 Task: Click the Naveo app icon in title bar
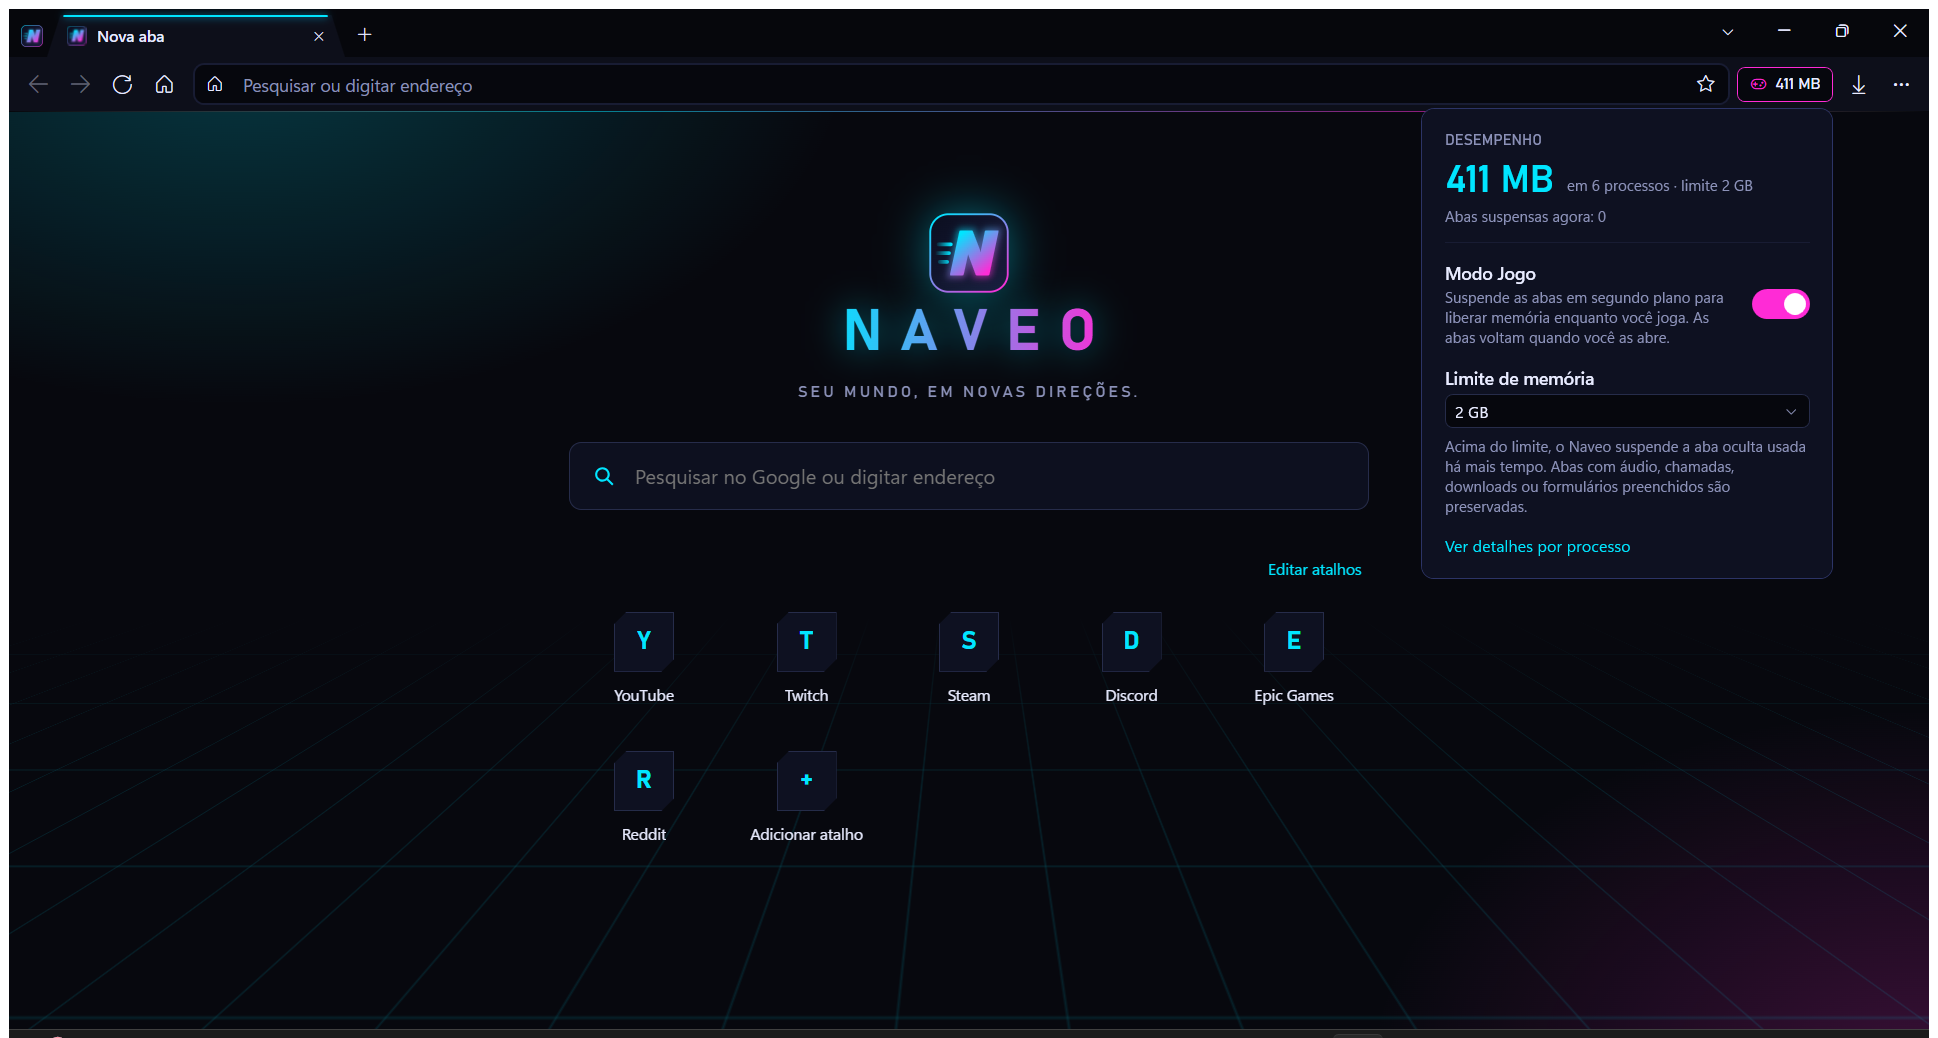[x=33, y=36]
